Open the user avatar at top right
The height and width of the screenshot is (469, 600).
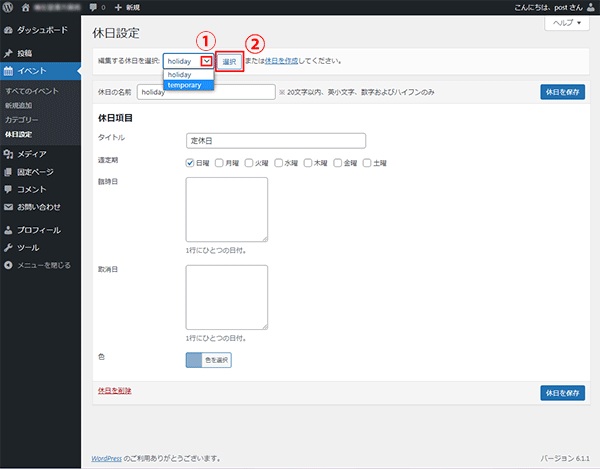tap(591, 7)
